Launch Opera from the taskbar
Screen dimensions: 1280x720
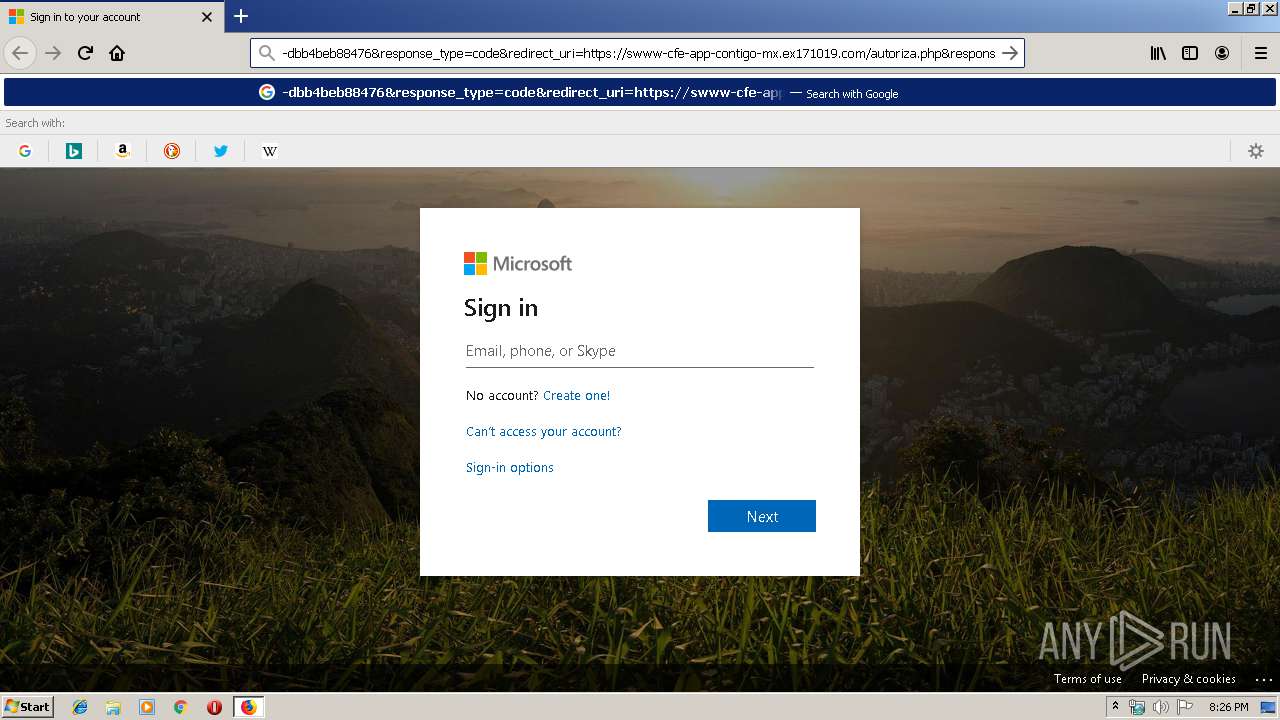(x=214, y=707)
